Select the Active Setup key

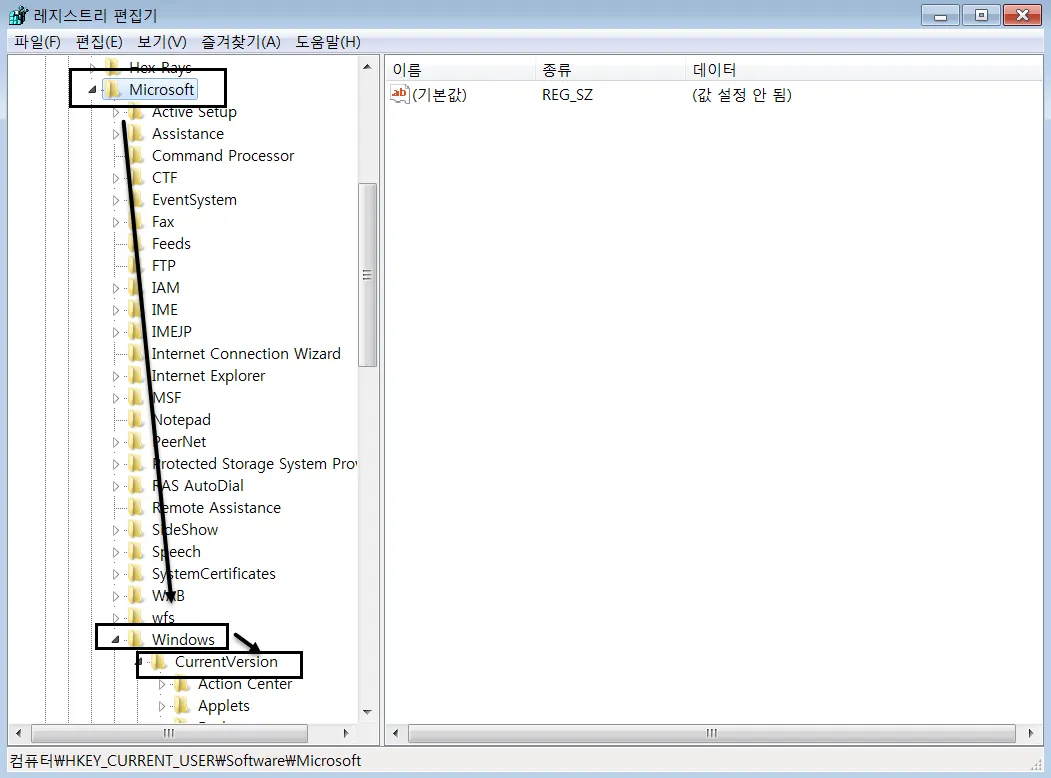pyautogui.click(x=194, y=112)
